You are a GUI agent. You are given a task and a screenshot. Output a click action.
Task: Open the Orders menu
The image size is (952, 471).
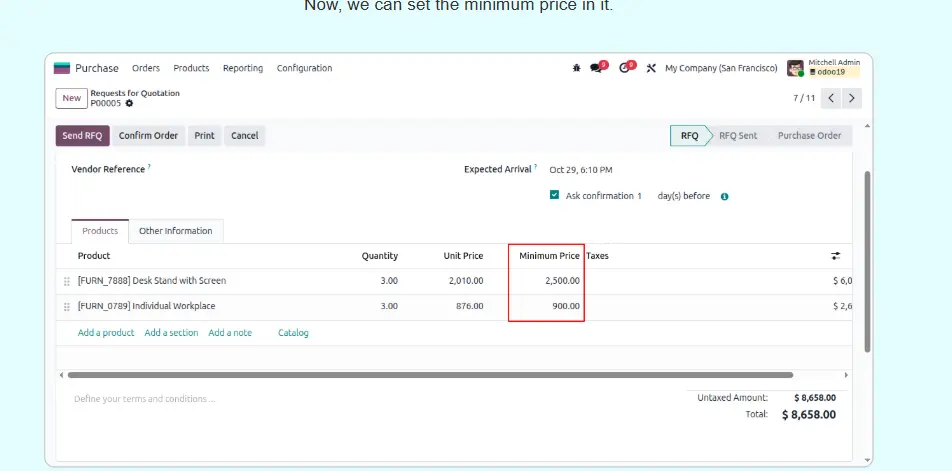pos(146,68)
